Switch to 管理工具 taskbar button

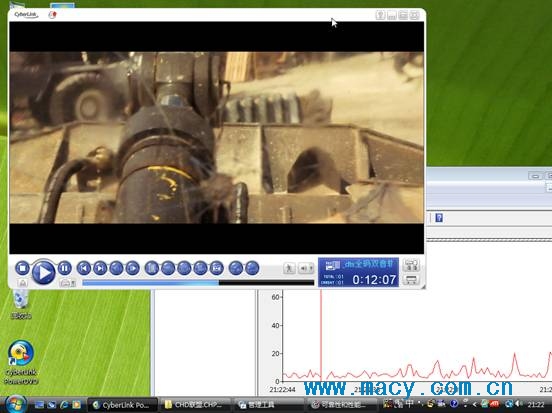coord(269,405)
